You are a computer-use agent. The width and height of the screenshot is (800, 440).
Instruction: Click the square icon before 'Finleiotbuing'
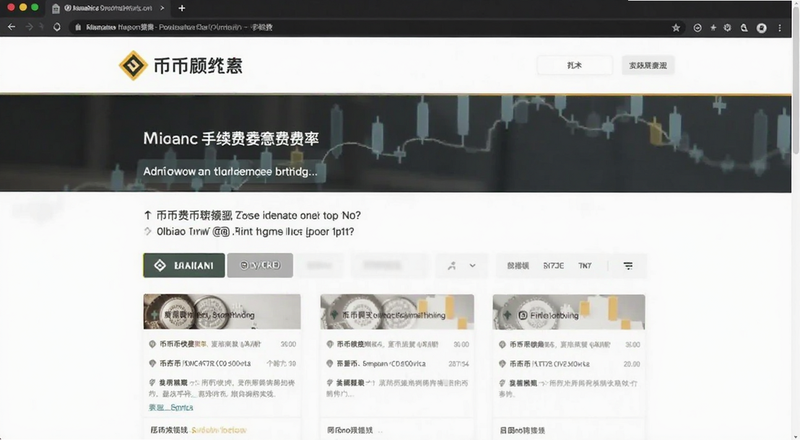pos(522,315)
